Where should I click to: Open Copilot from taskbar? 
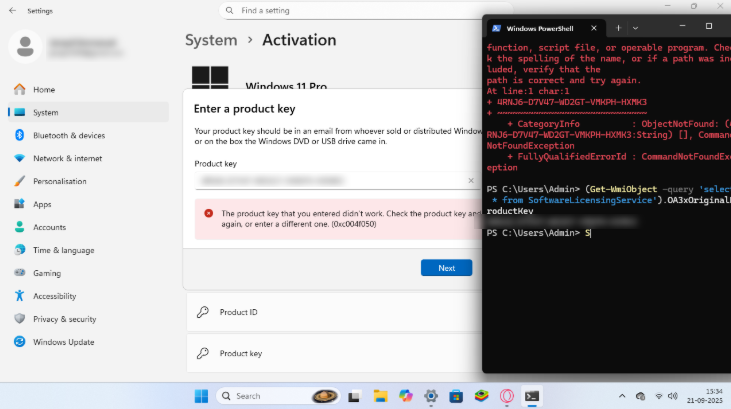(x=406, y=396)
